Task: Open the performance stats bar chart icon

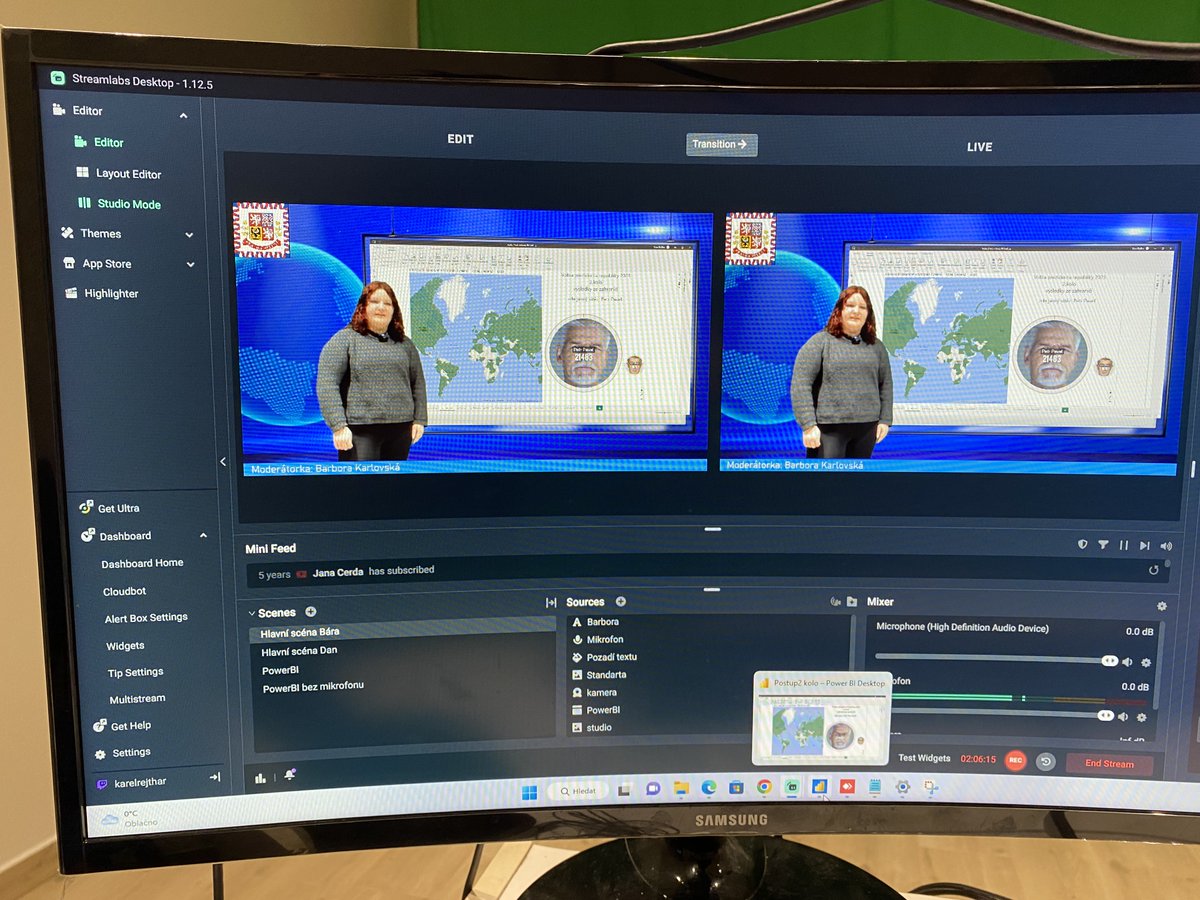Action: pos(261,778)
